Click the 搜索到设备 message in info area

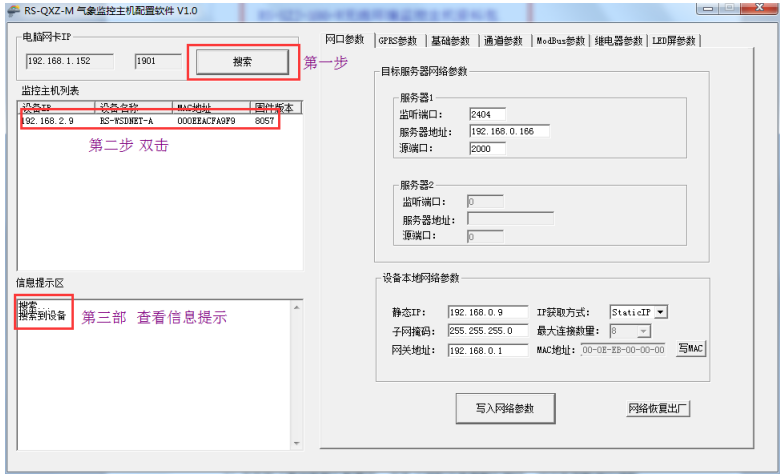(x=42, y=316)
